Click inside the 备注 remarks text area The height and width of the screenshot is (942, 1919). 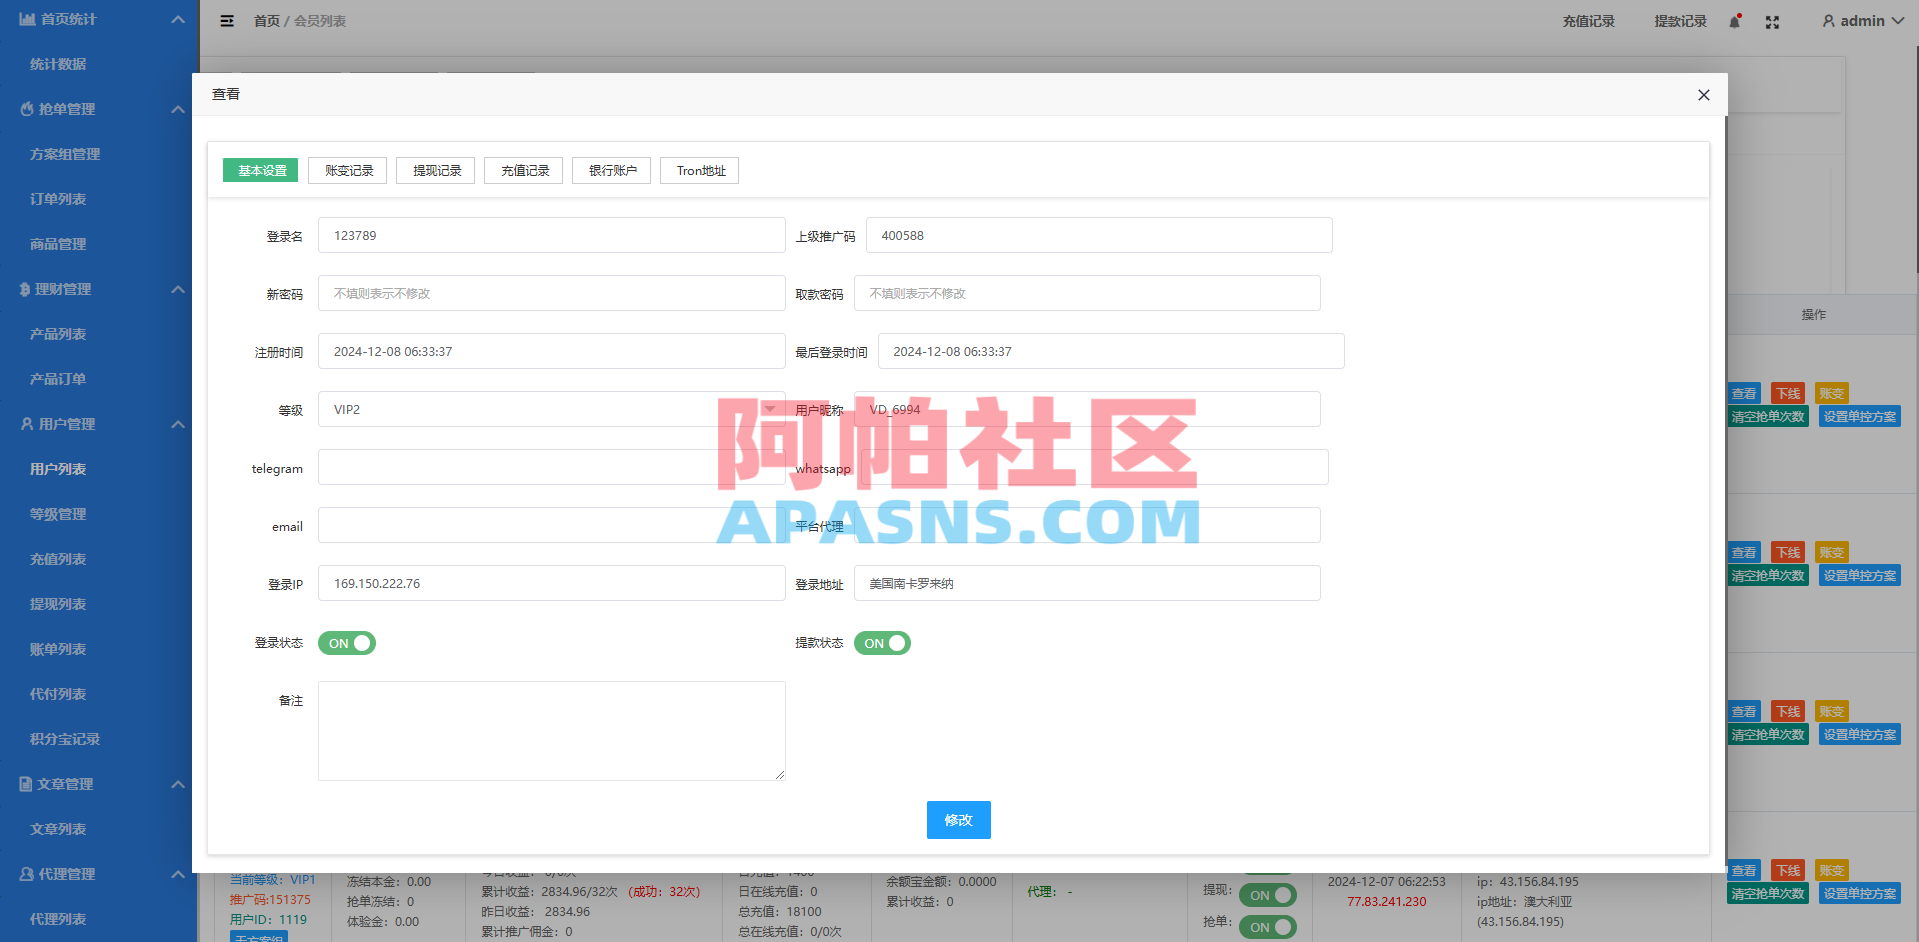click(551, 730)
